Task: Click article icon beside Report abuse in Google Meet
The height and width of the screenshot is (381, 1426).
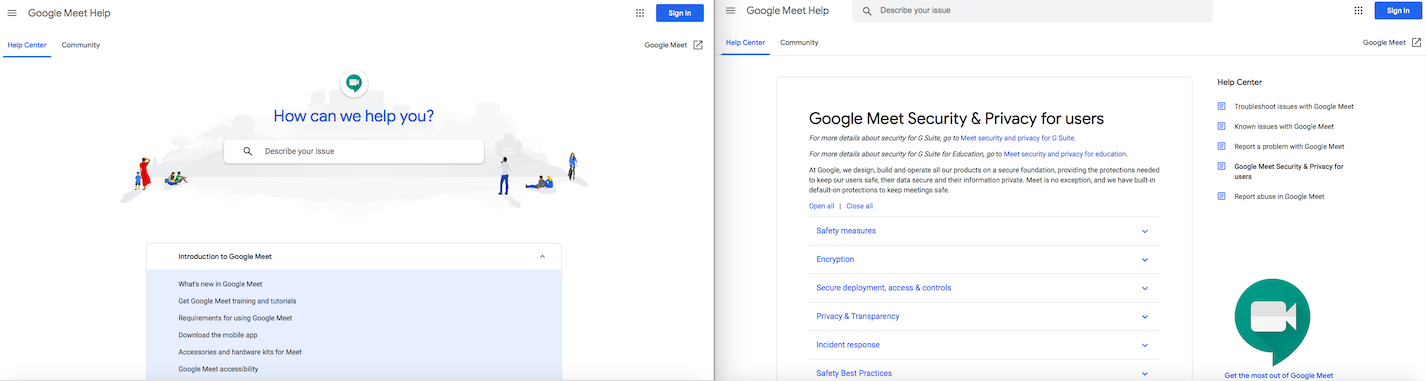Action: (x=1221, y=196)
